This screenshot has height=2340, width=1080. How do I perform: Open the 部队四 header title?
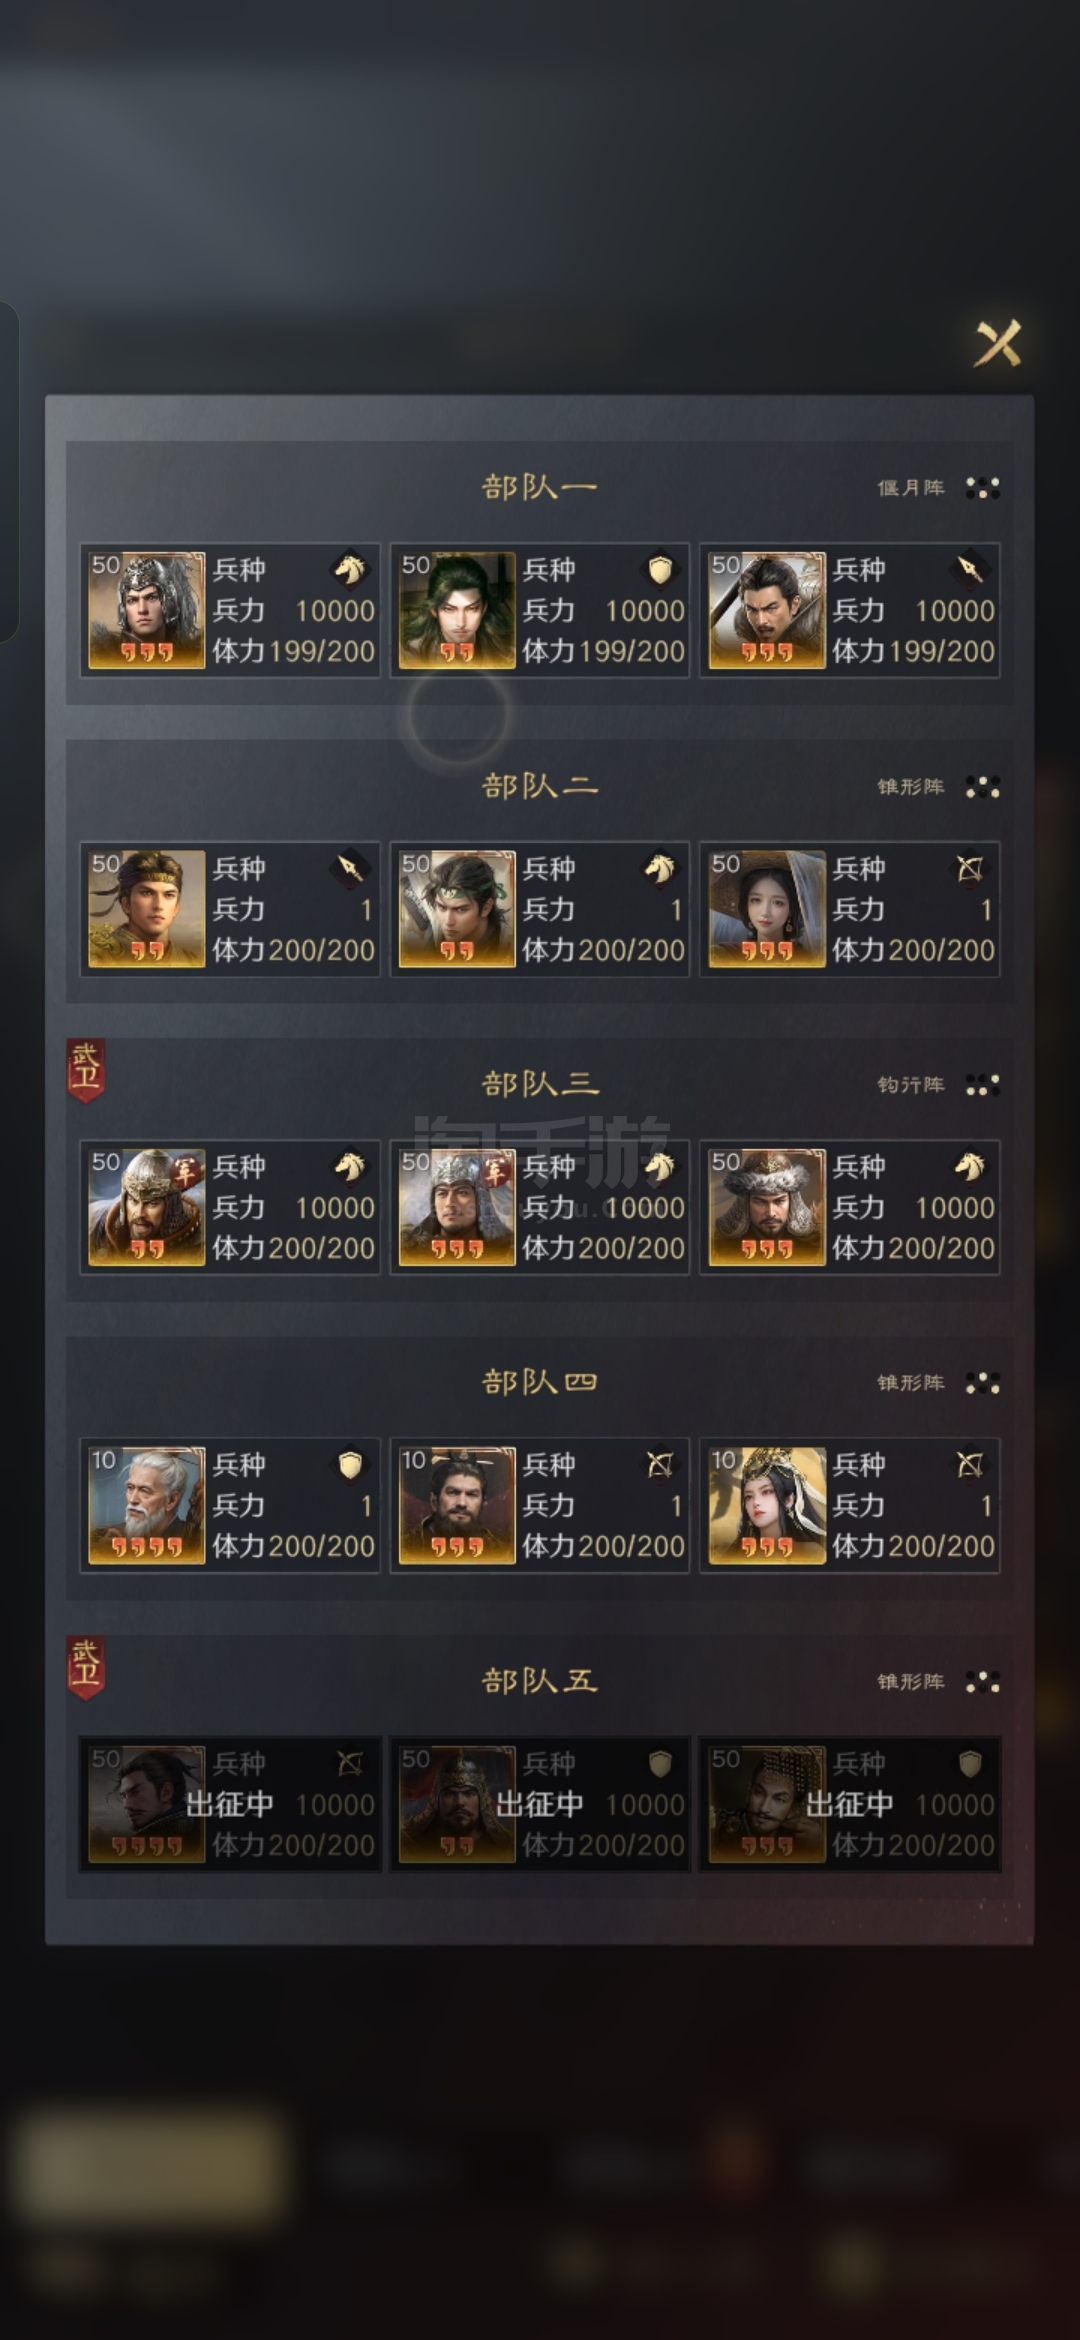click(540, 1382)
